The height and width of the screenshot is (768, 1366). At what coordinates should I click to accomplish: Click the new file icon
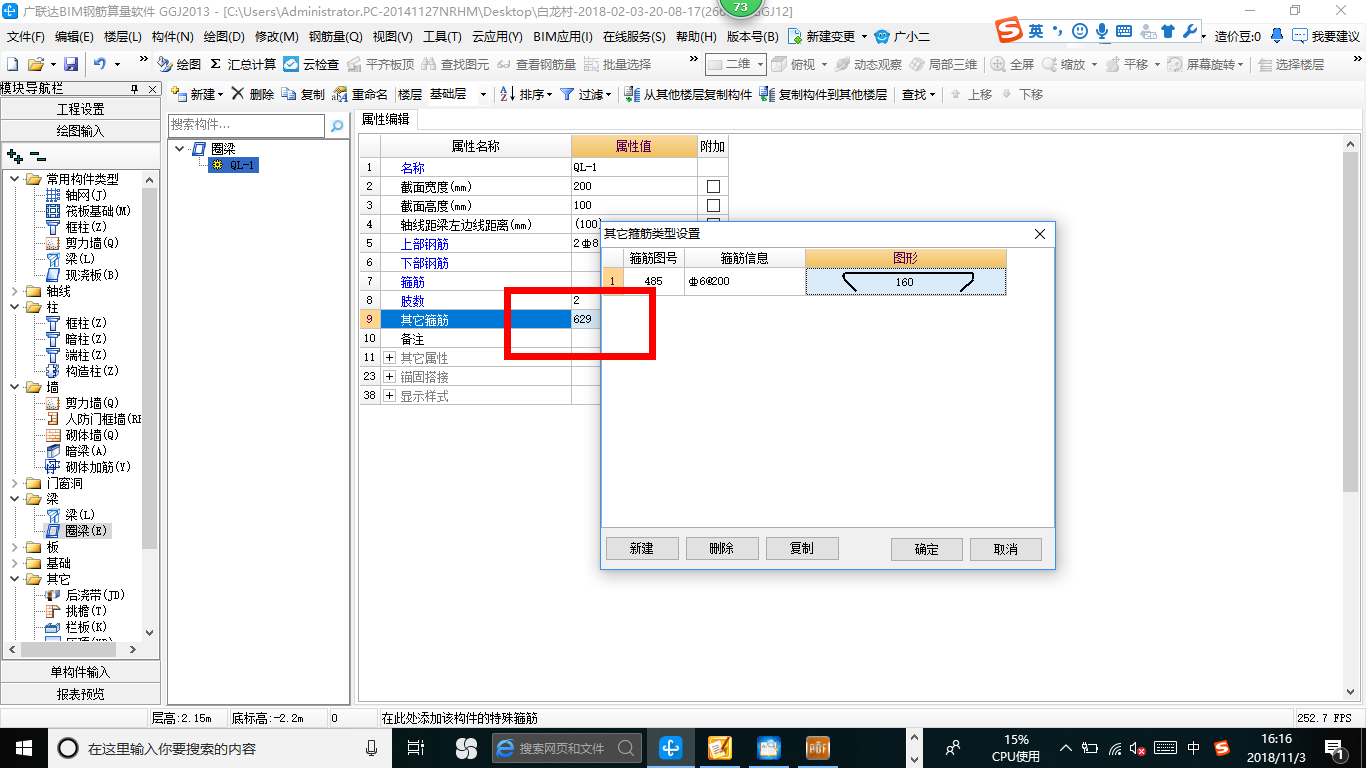[12, 64]
